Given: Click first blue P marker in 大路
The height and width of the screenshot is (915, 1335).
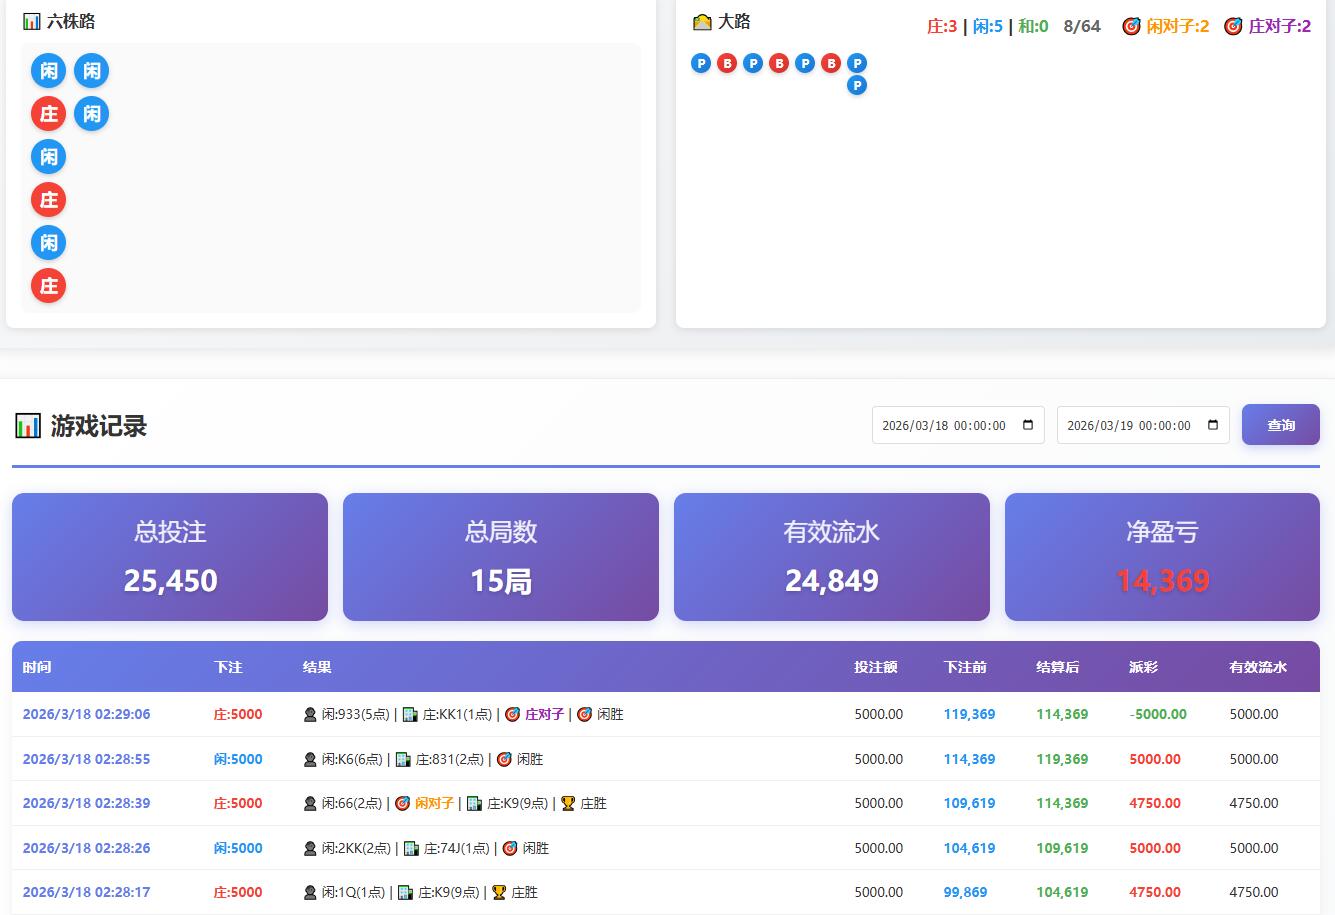Looking at the screenshot, I should tap(701, 64).
